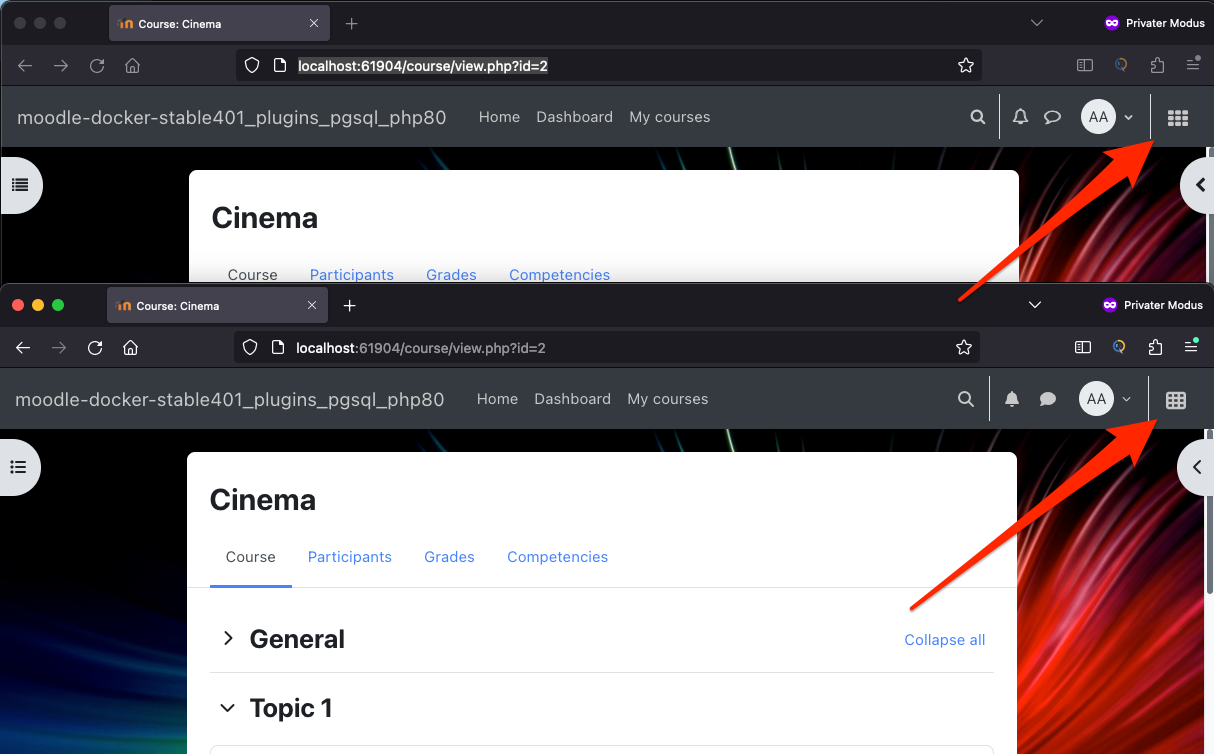Open the Firefox extensions puzzle icon
This screenshot has width=1214, height=754.
pyautogui.click(x=1155, y=347)
